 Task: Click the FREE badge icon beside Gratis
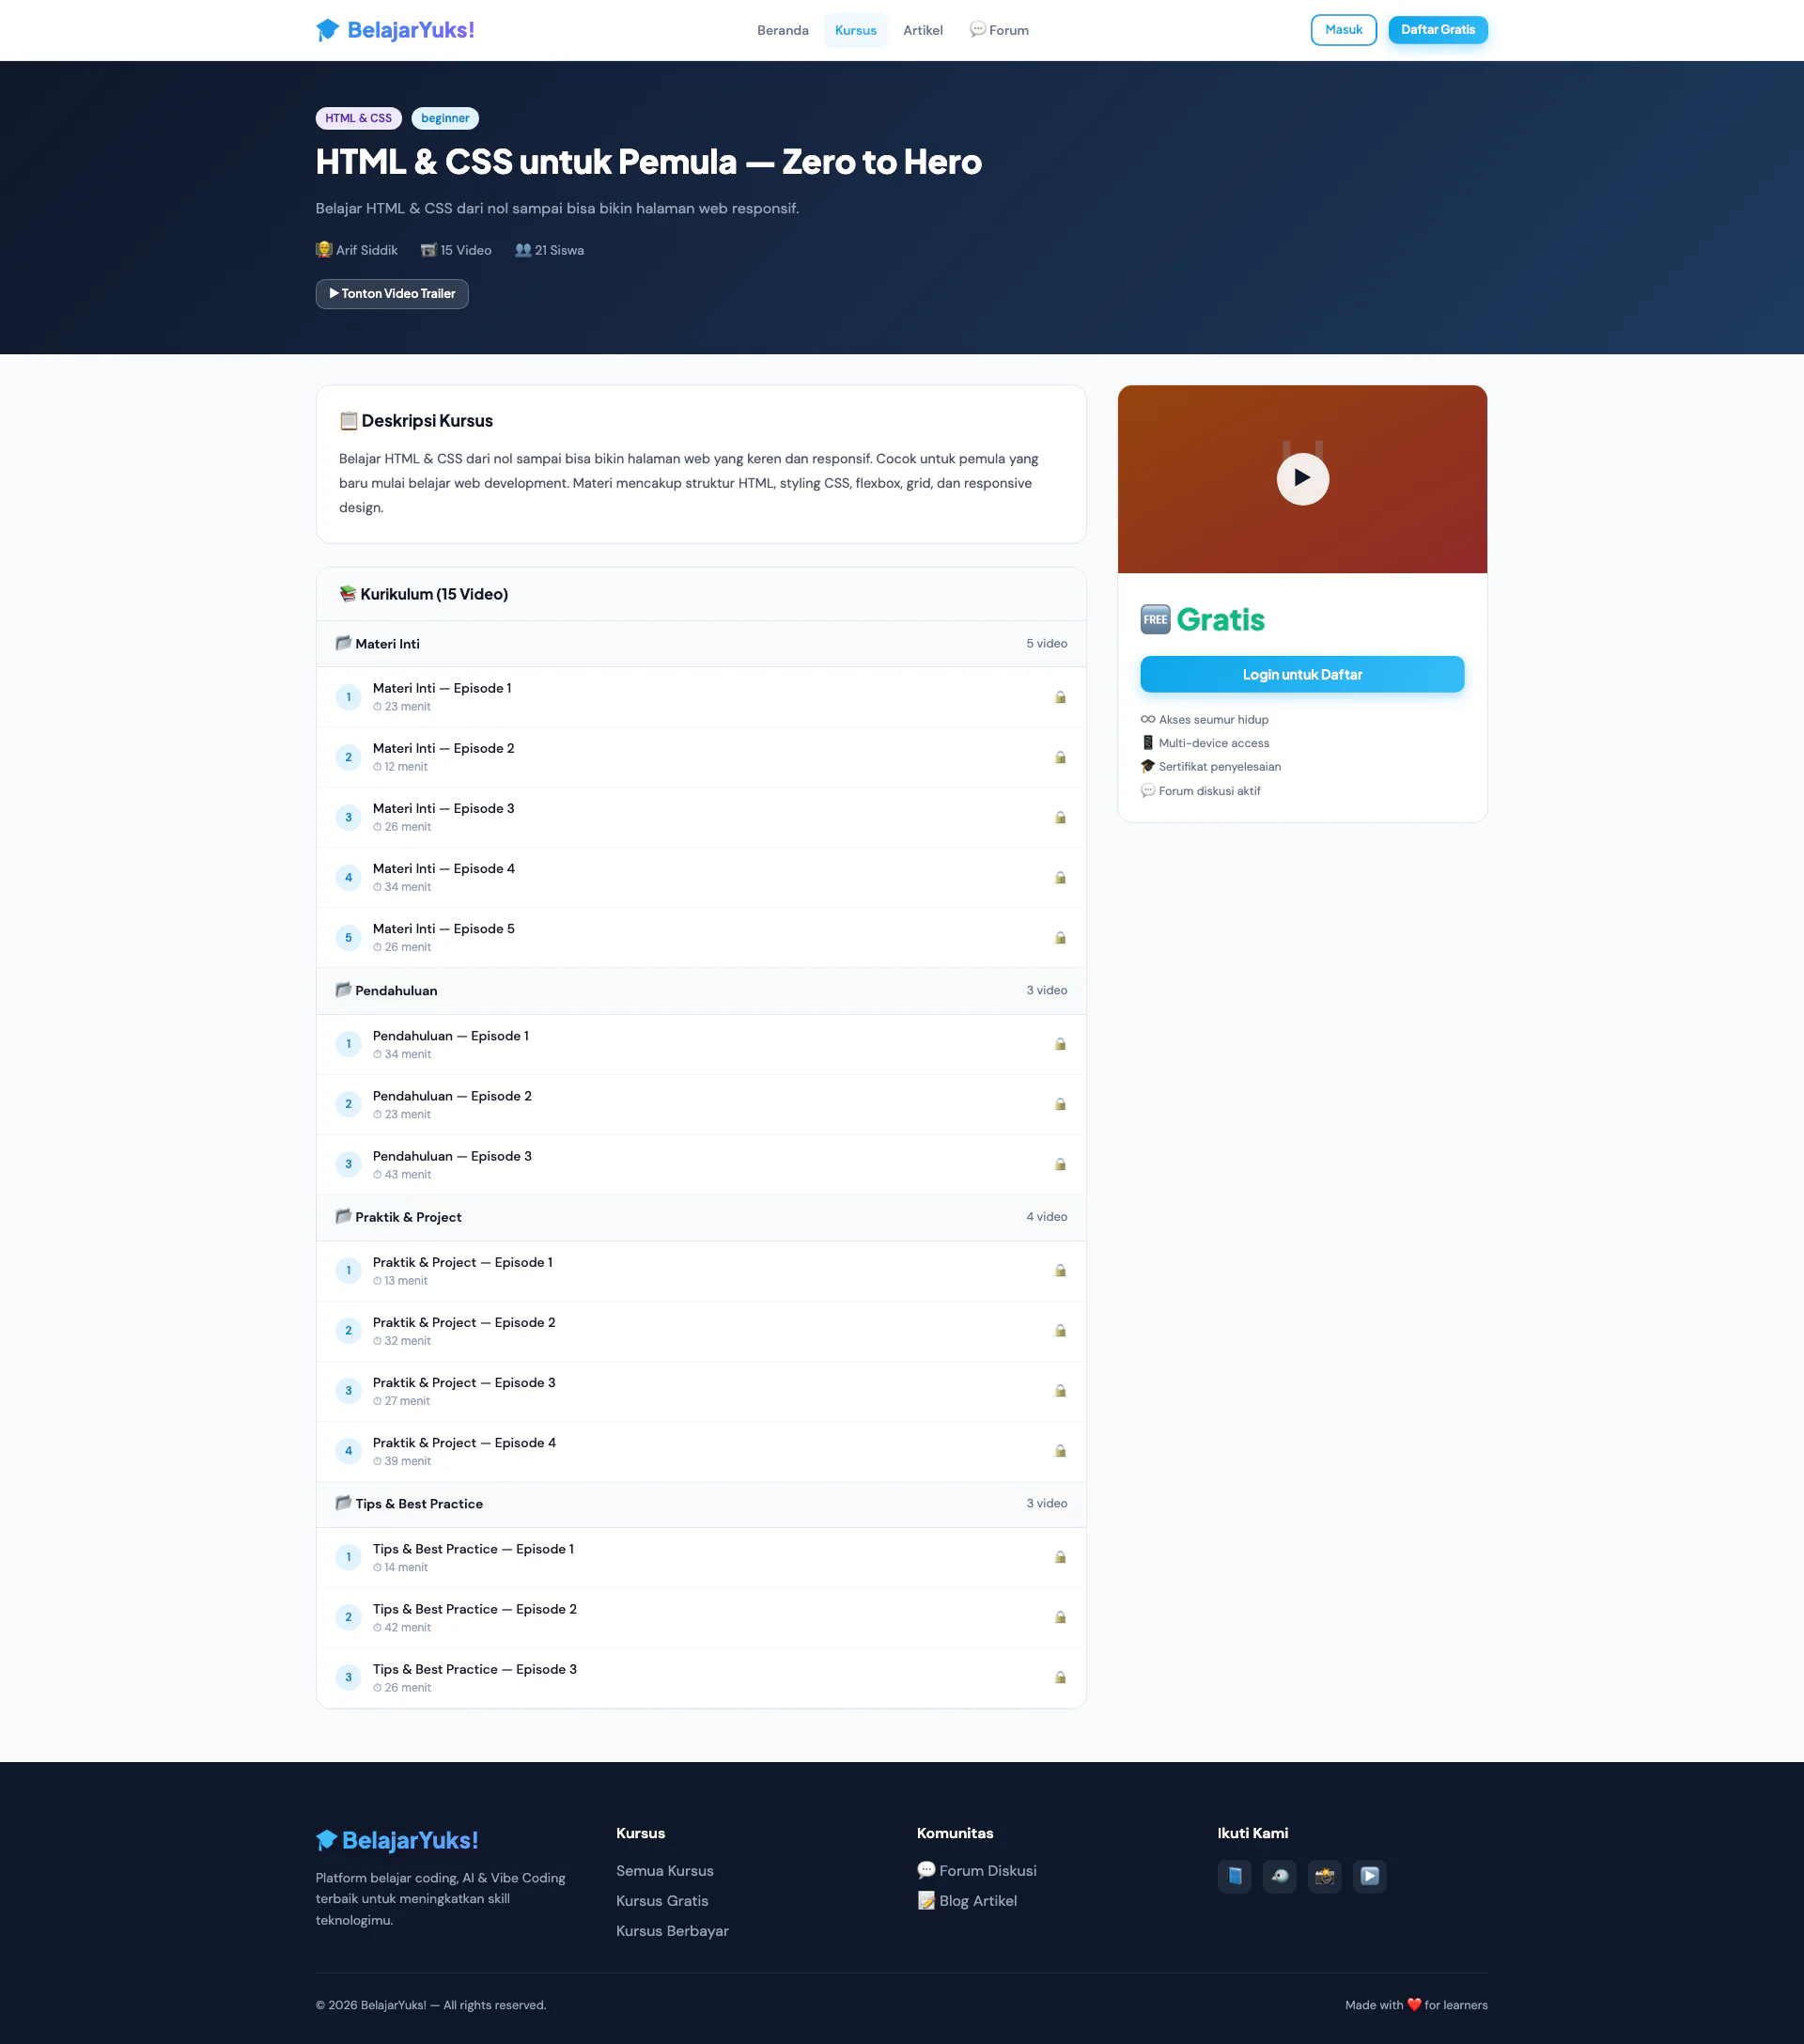tap(1155, 619)
